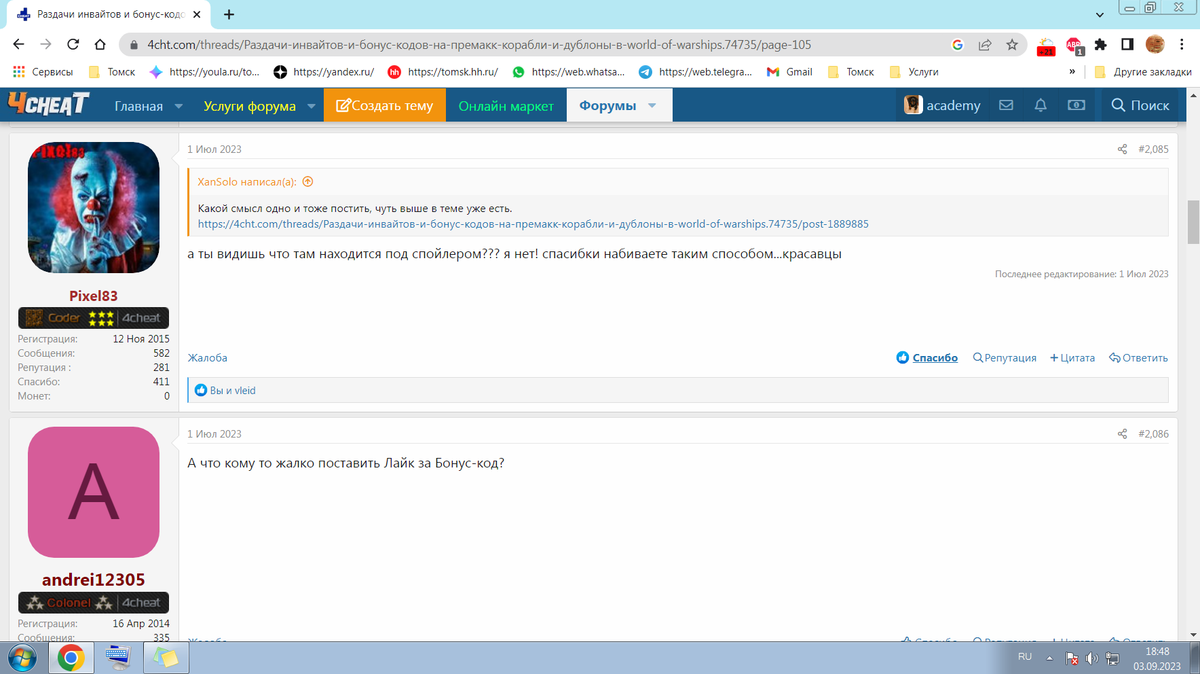Open the quoted post-1889885 link
The image size is (1200, 674).
(533, 224)
